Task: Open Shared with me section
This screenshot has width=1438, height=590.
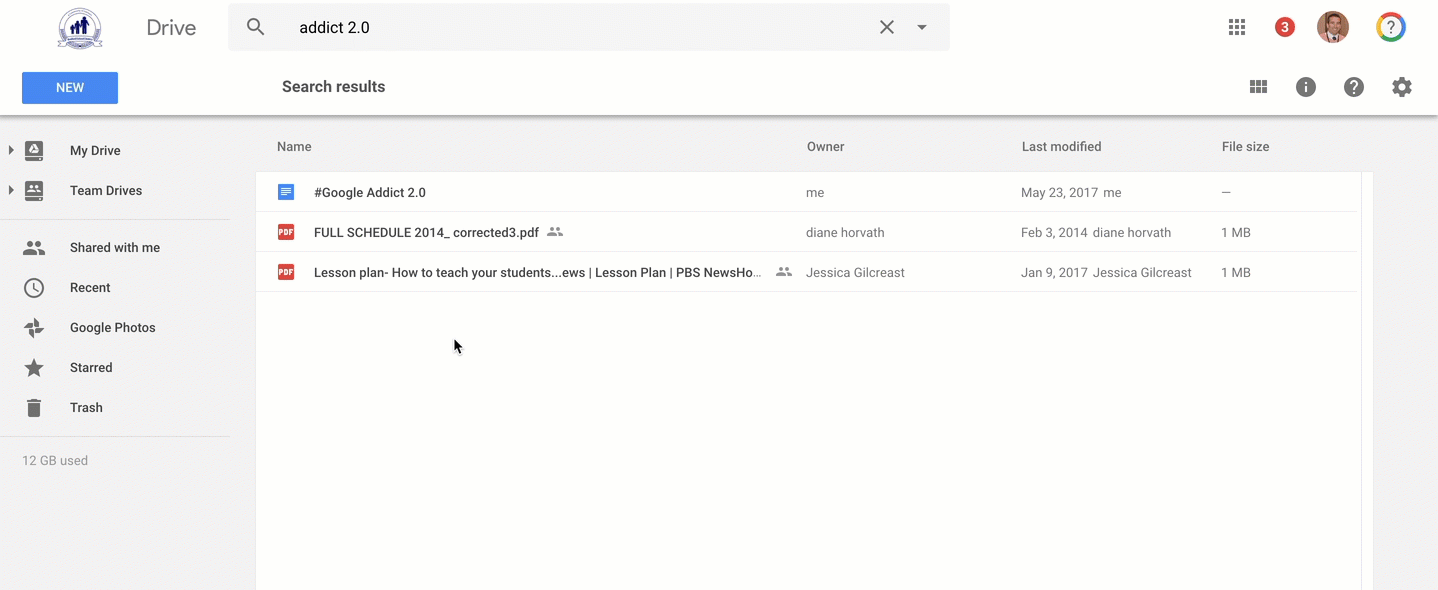Action: point(114,248)
